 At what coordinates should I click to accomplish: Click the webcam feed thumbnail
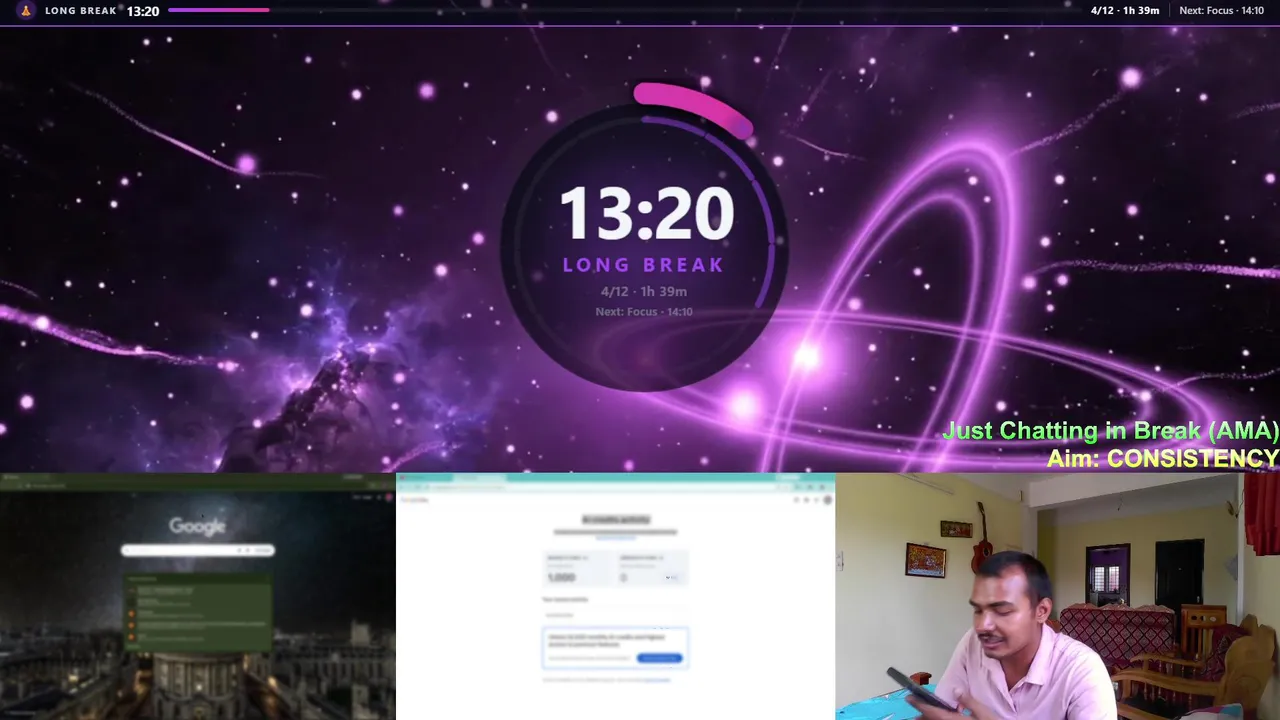[1058, 597]
